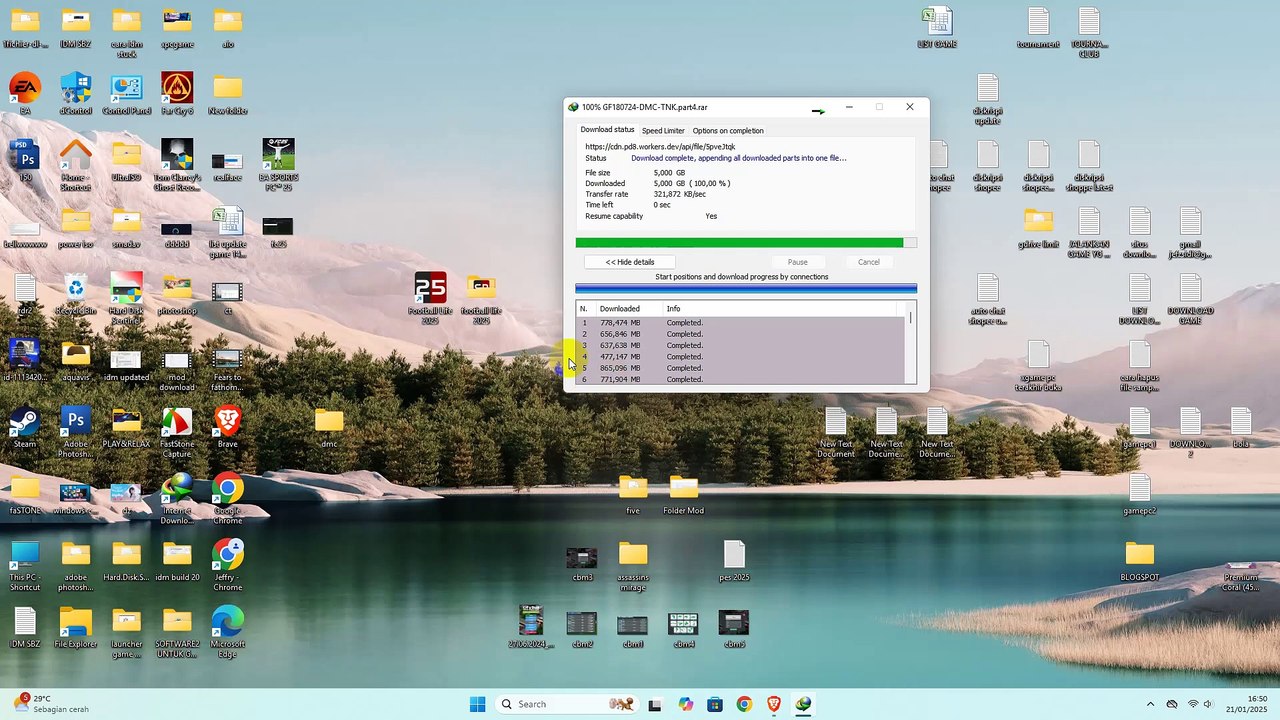Open the Microsoft Edge desktop shortcut
This screenshot has height=720, width=1280.
click(227, 632)
